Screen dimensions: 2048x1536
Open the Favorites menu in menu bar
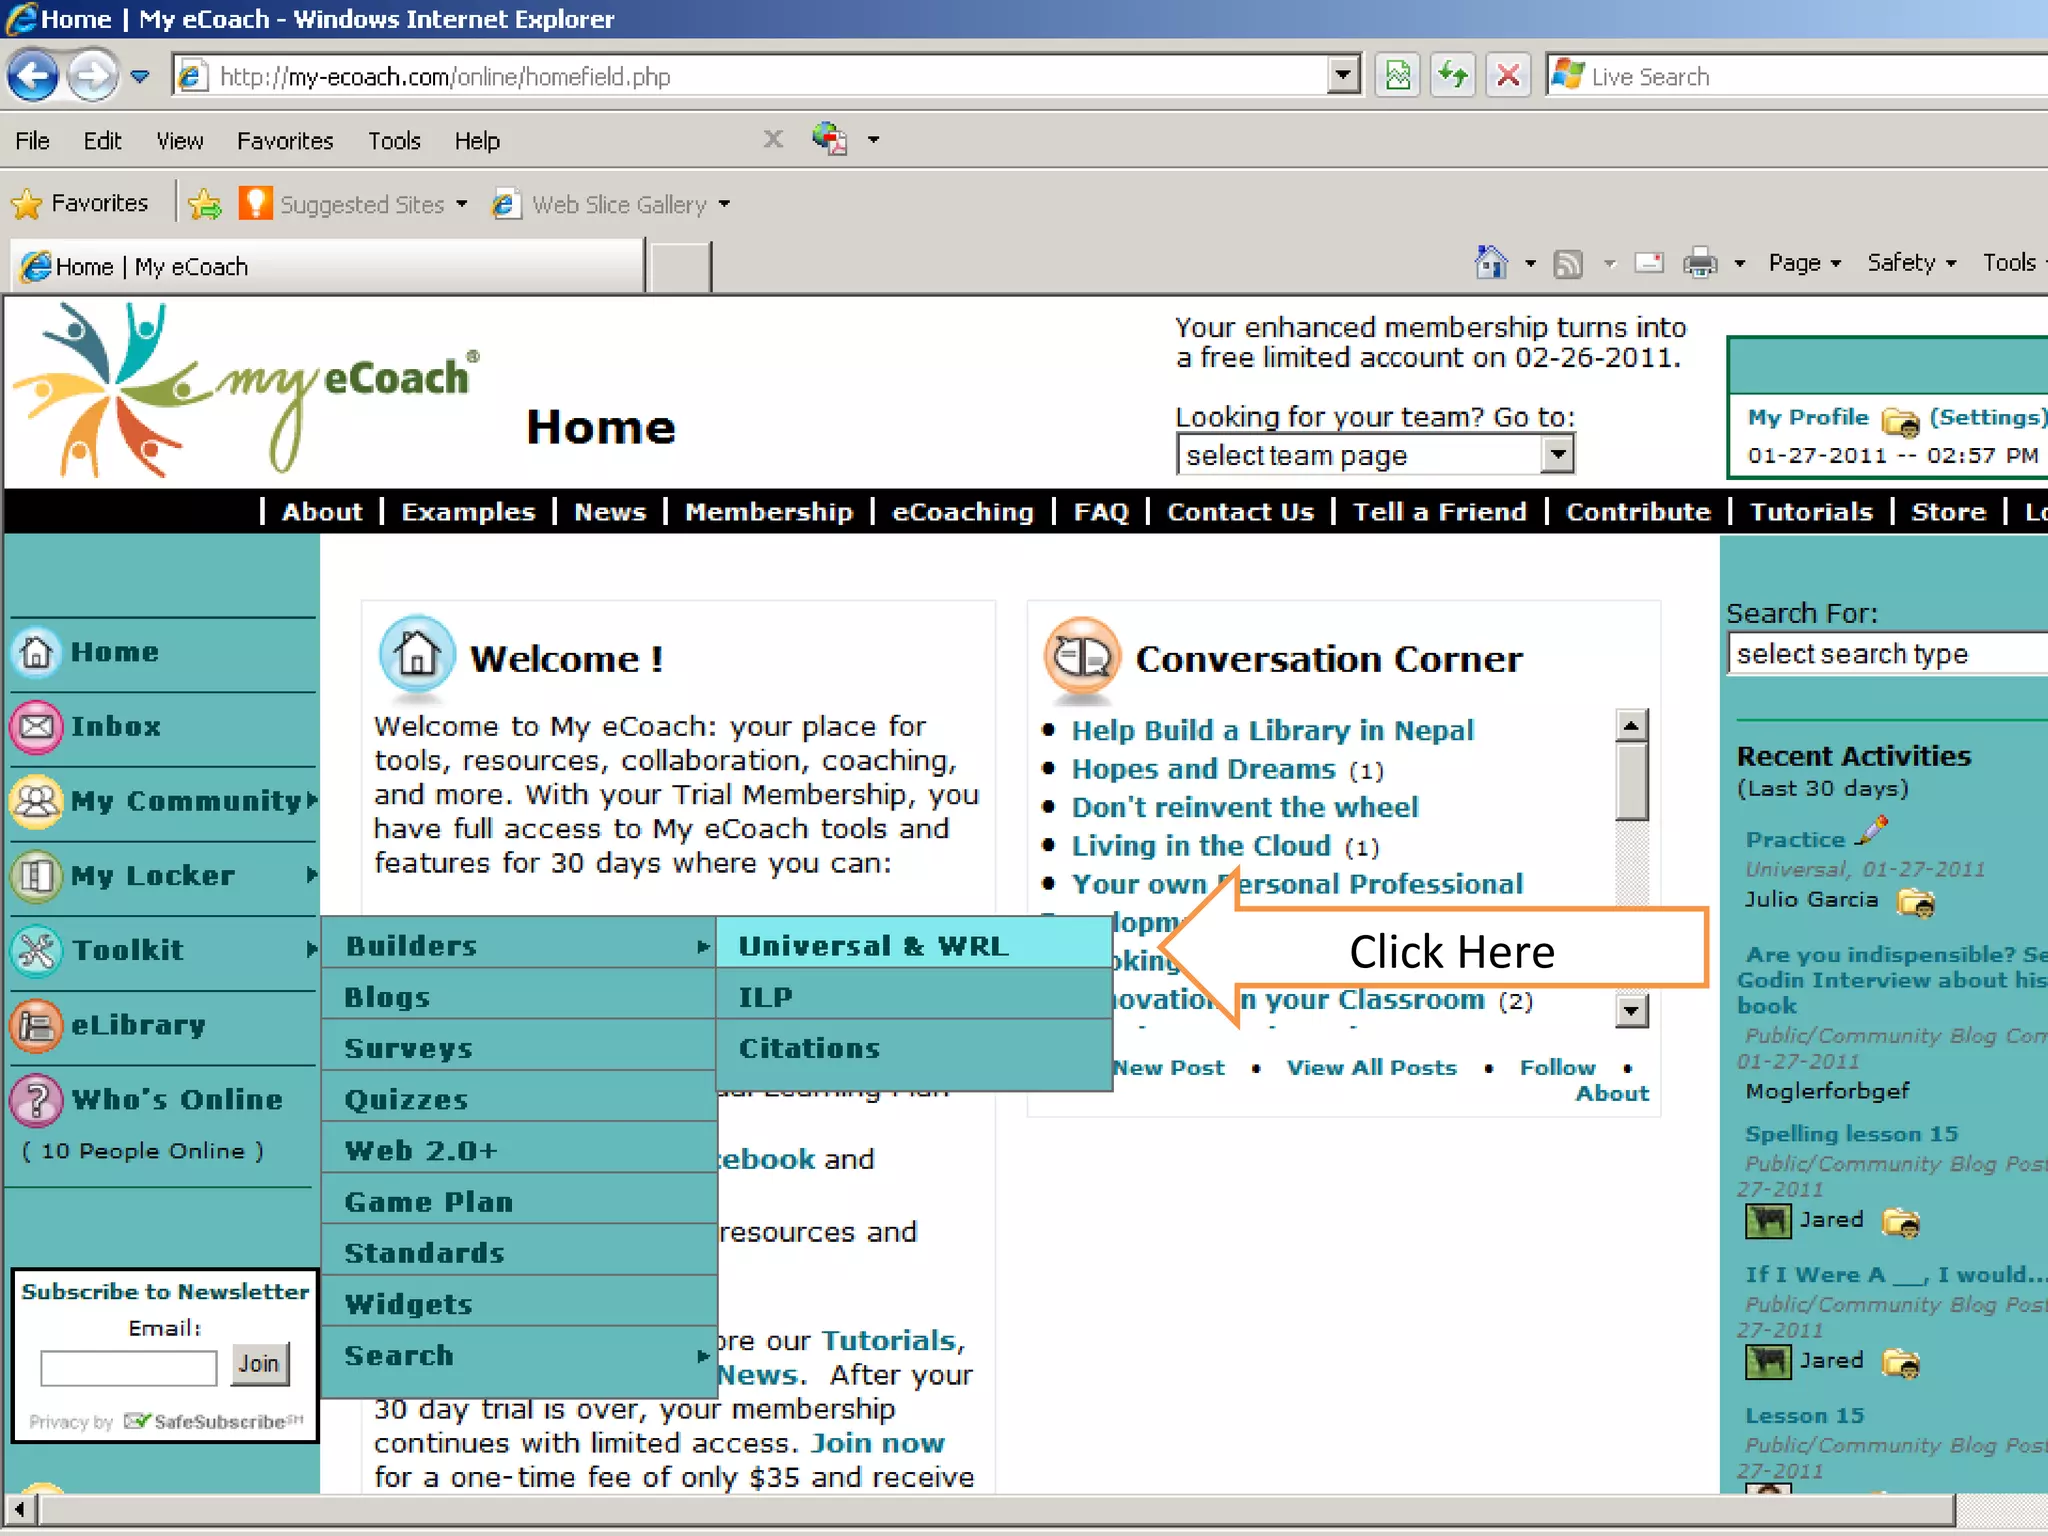(284, 141)
